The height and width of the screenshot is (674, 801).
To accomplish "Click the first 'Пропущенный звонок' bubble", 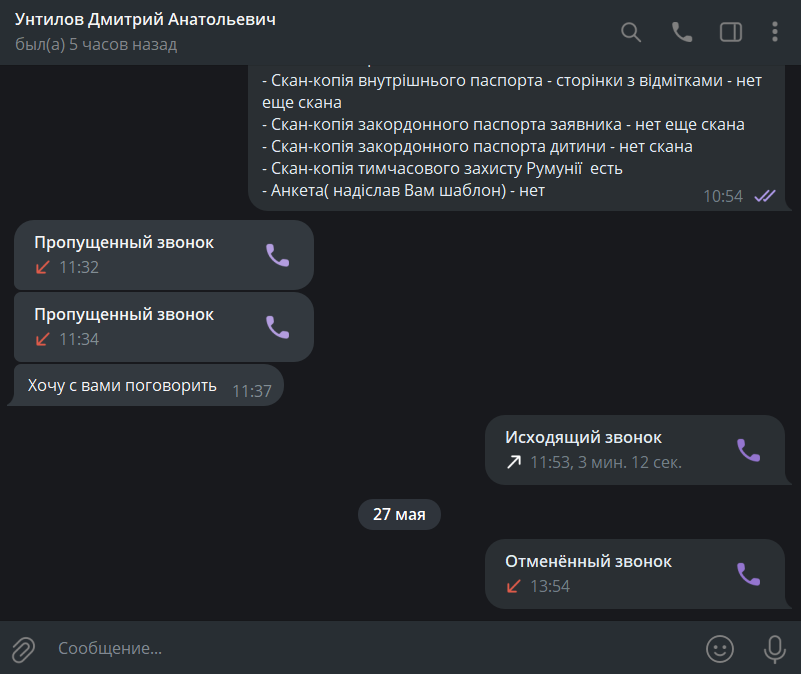I will pyautogui.click(x=163, y=255).
